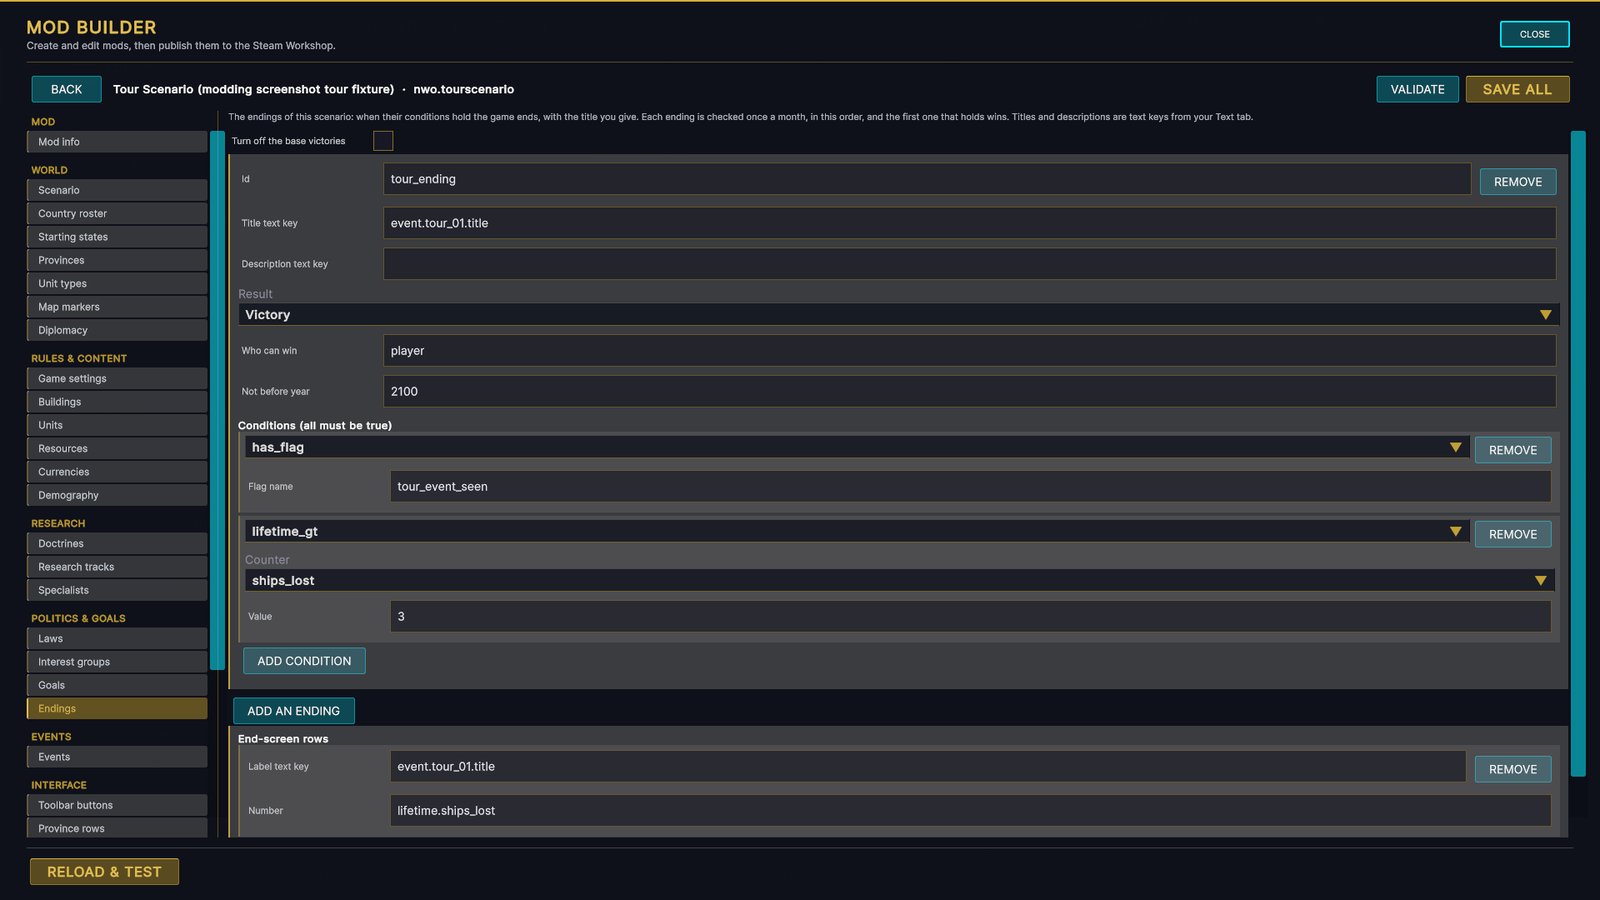Click the SAVE ALL button
The width and height of the screenshot is (1600, 900).
click(1517, 89)
